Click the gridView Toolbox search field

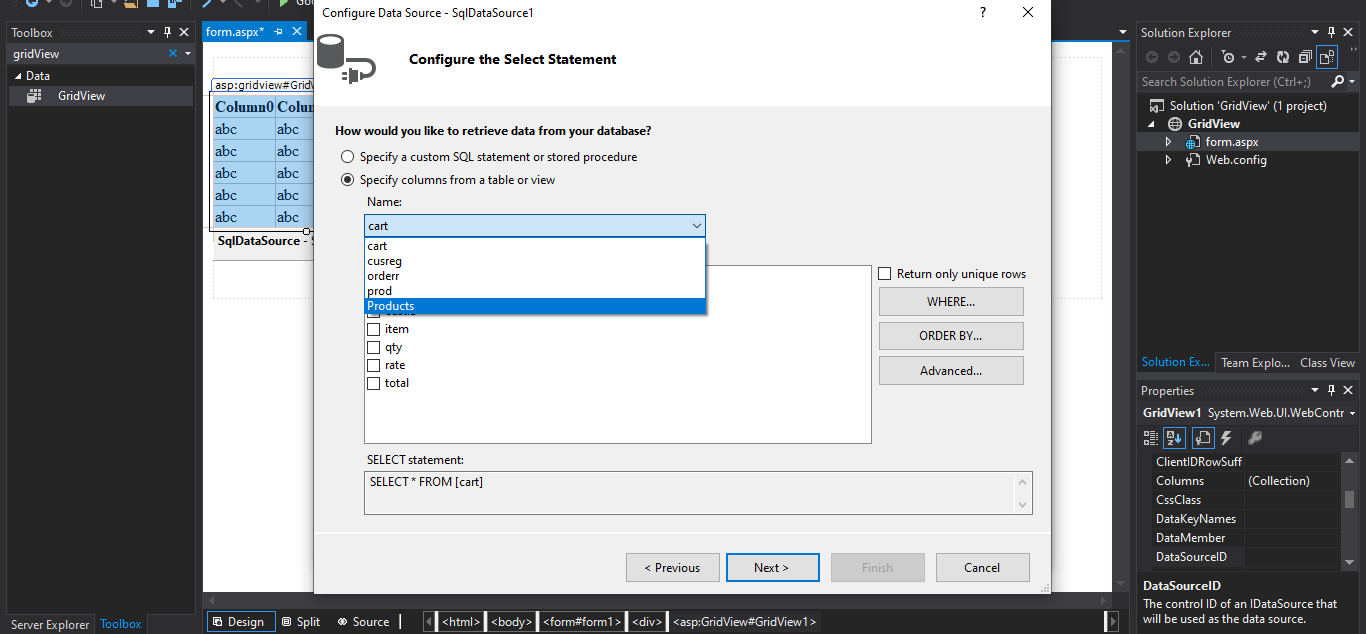(x=86, y=54)
